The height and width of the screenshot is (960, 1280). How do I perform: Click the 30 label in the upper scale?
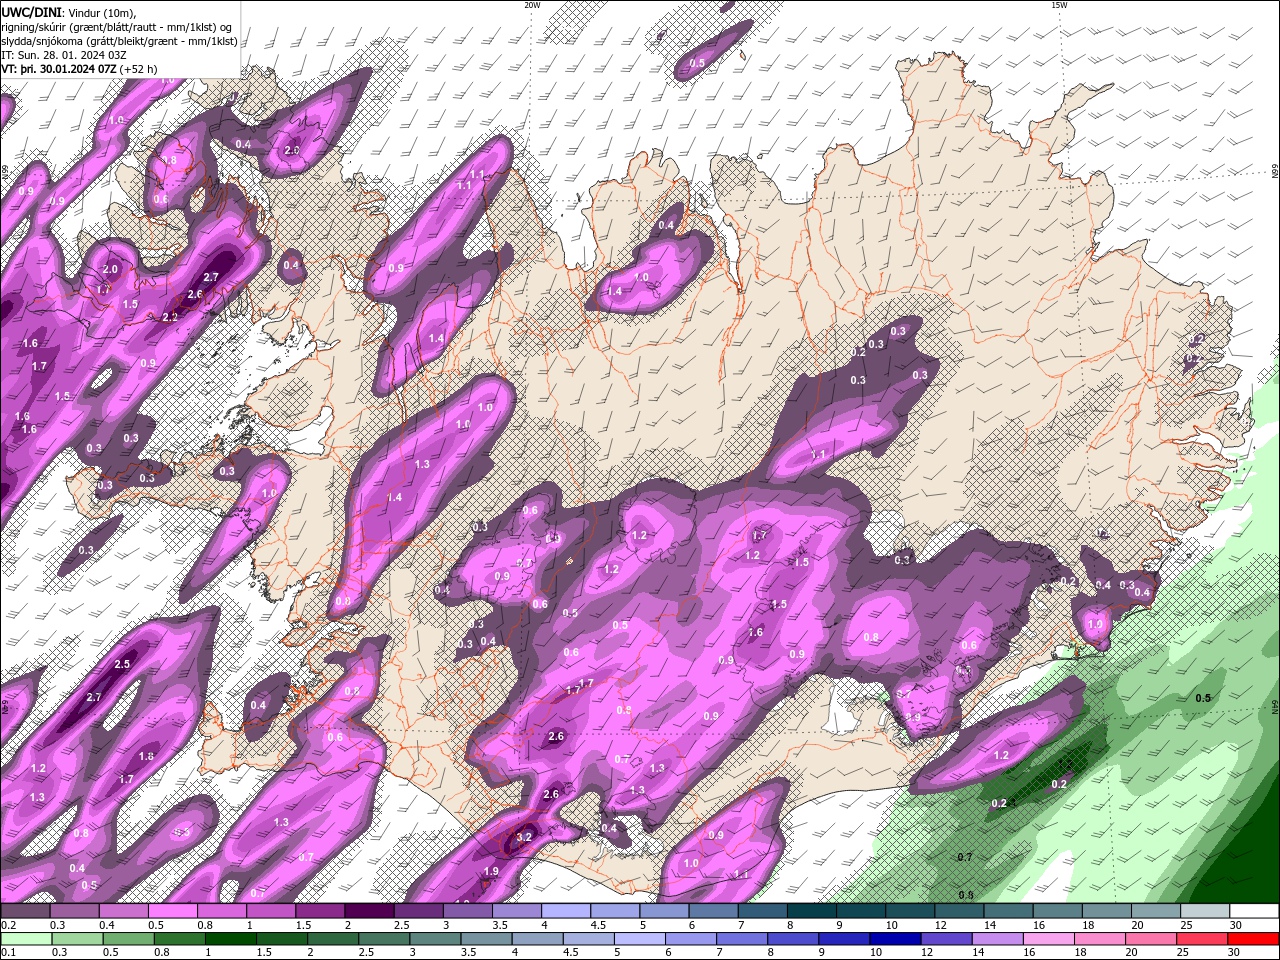(1236, 925)
